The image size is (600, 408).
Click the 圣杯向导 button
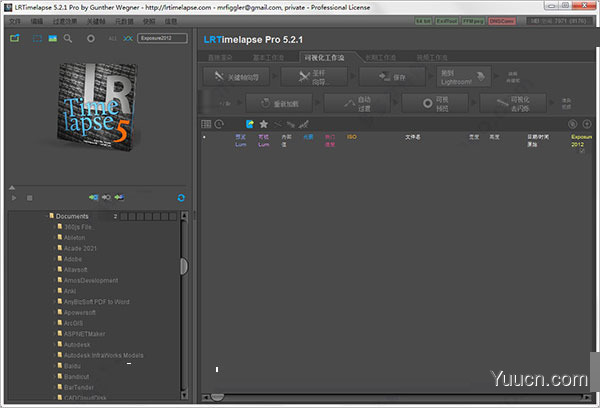tap(314, 77)
